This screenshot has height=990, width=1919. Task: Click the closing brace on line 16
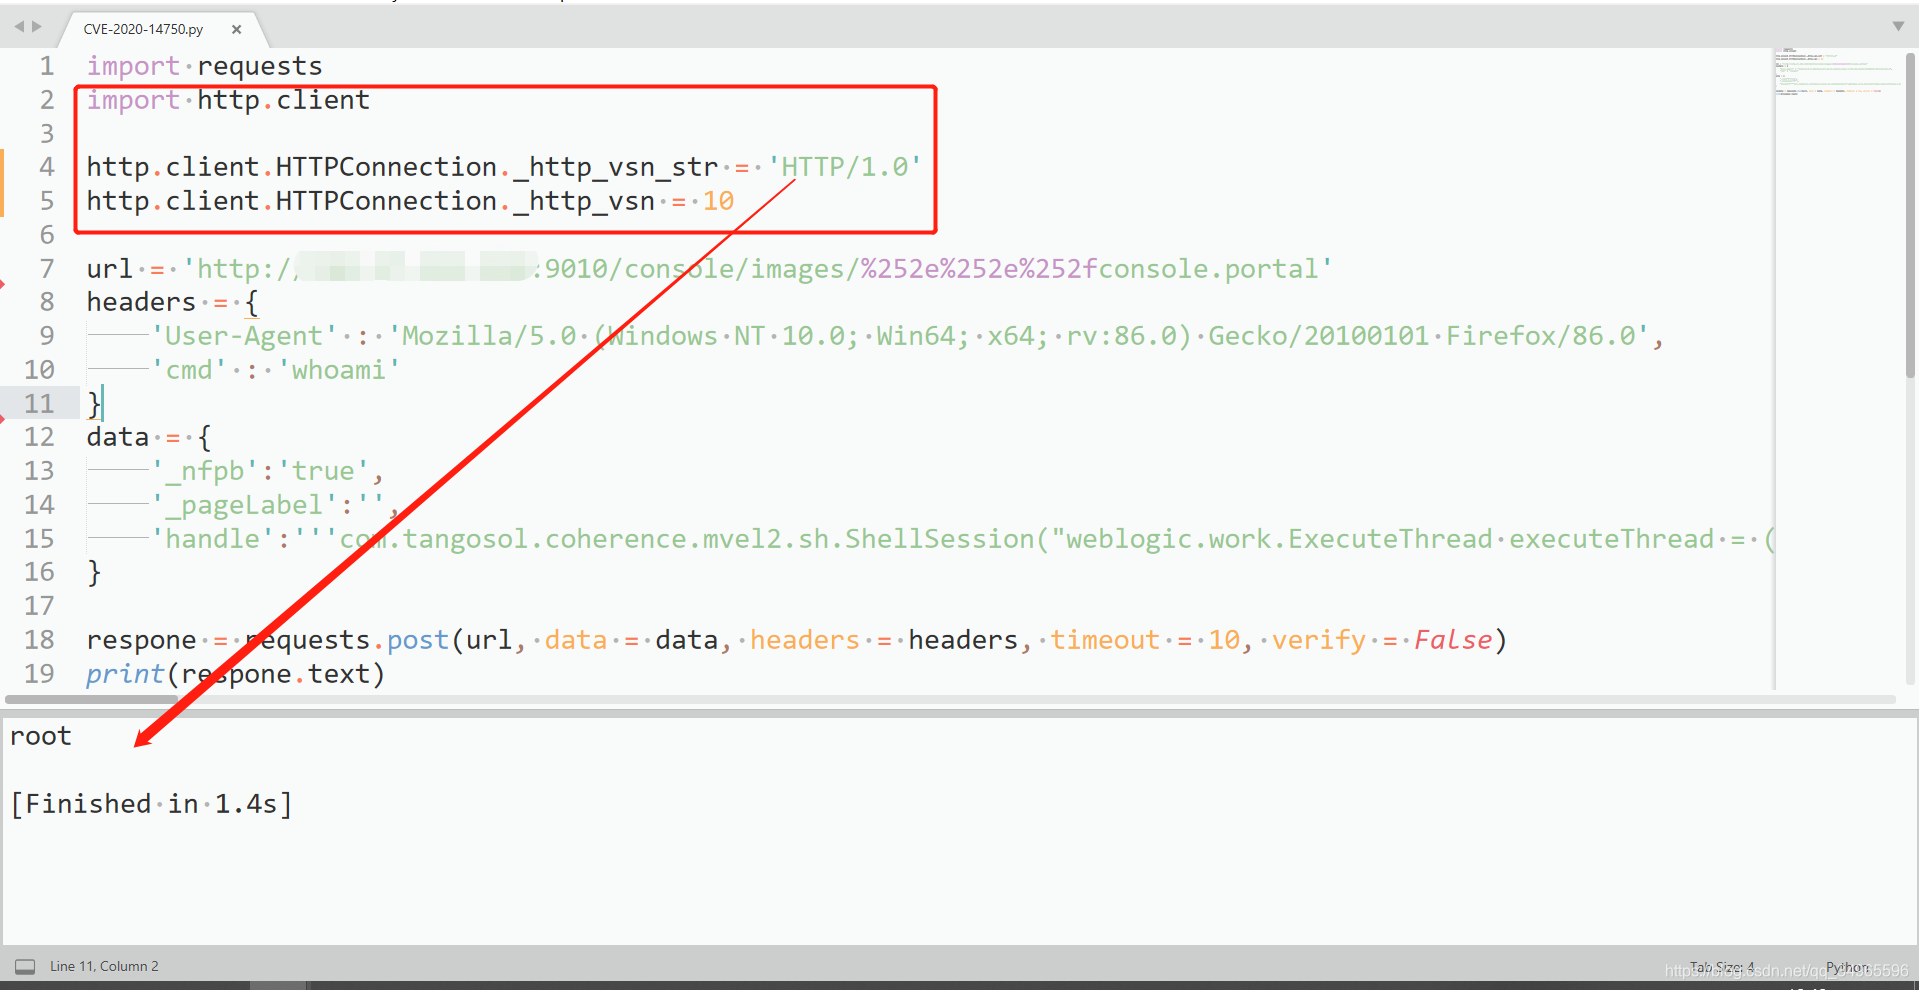[94, 572]
